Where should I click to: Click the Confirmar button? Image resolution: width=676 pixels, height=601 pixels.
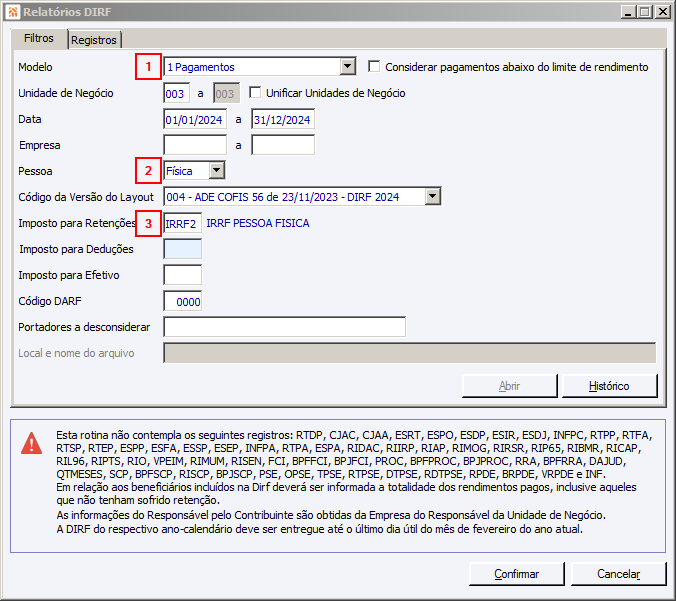516,574
